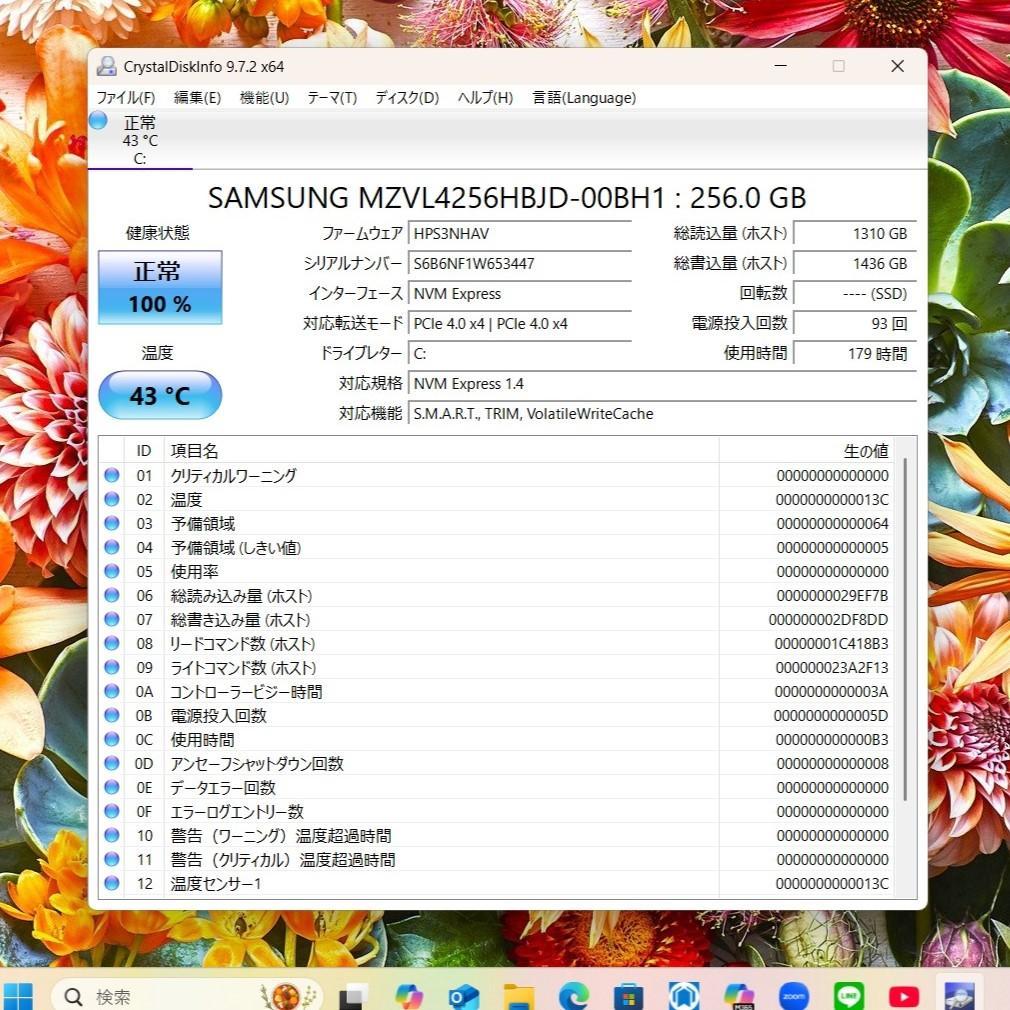Open the ヘルプ(H) menu
The image size is (1010, 1010).
point(484,97)
